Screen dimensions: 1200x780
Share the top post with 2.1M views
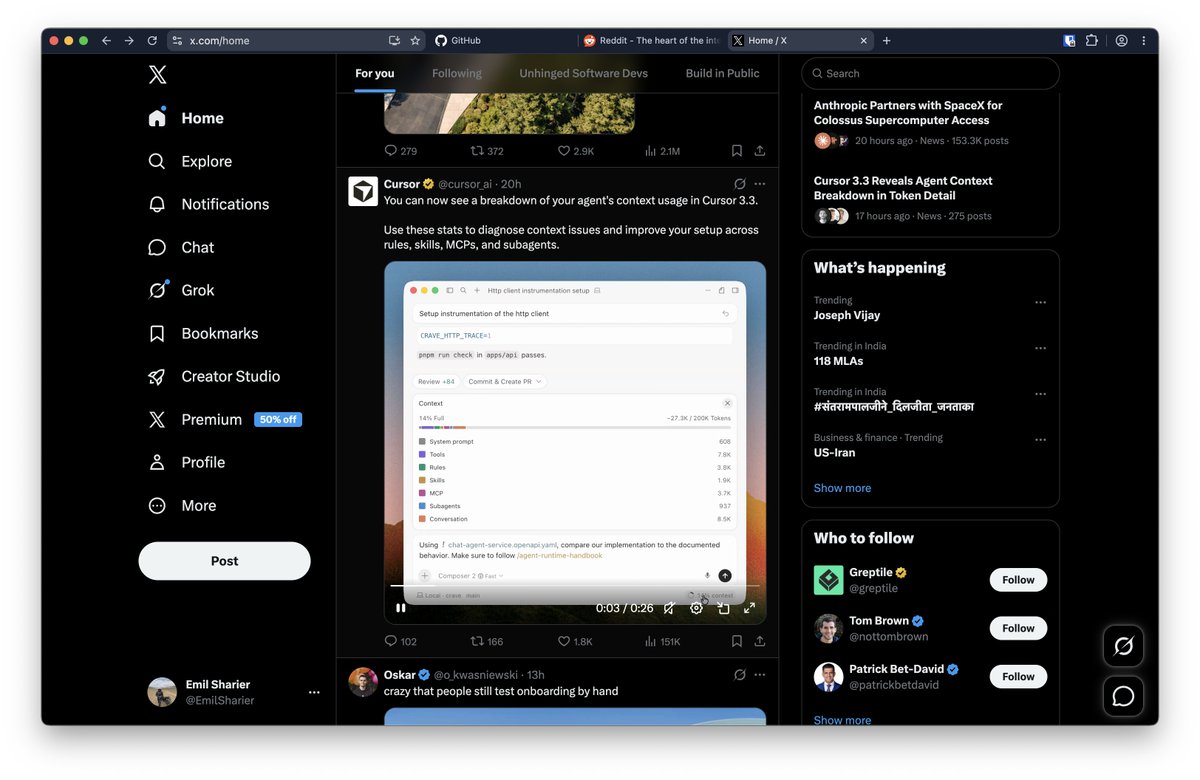760,151
